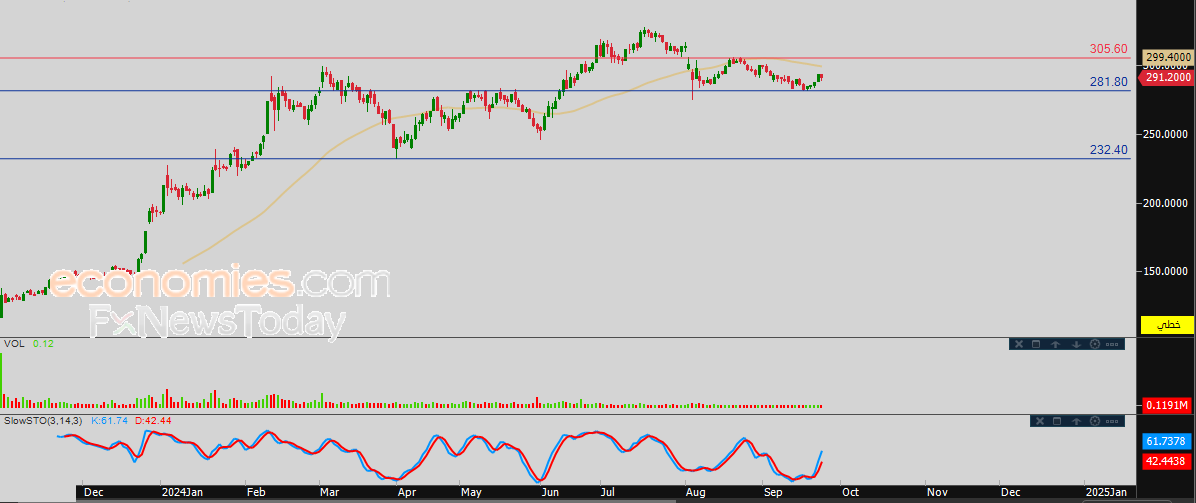1196x503 pixels.
Task: Click the 42.4438 stochastic D value tag
Action: coord(1166,461)
